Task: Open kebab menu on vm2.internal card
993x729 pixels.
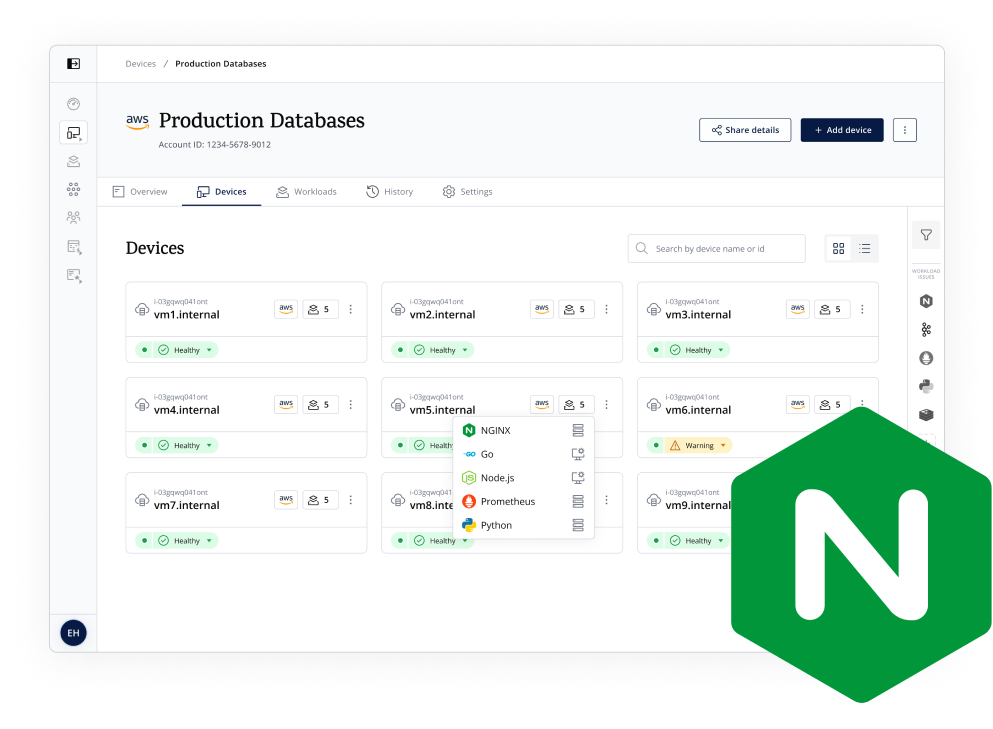Action: [607, 309]
